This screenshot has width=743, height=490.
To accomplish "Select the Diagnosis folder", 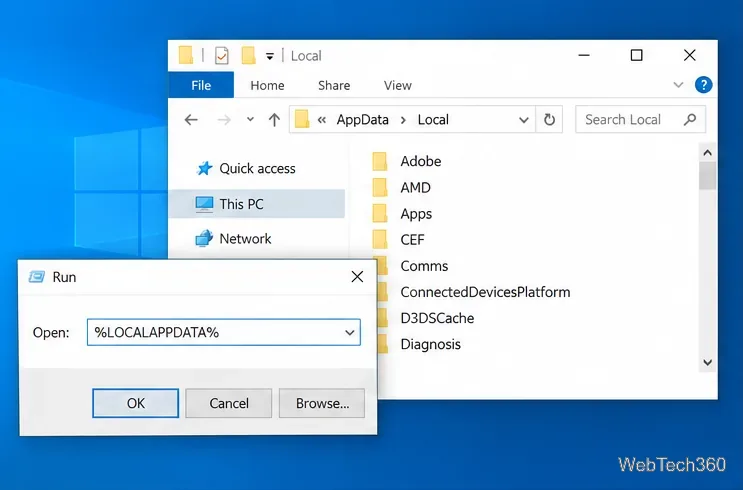I will [x=430, y=344].
